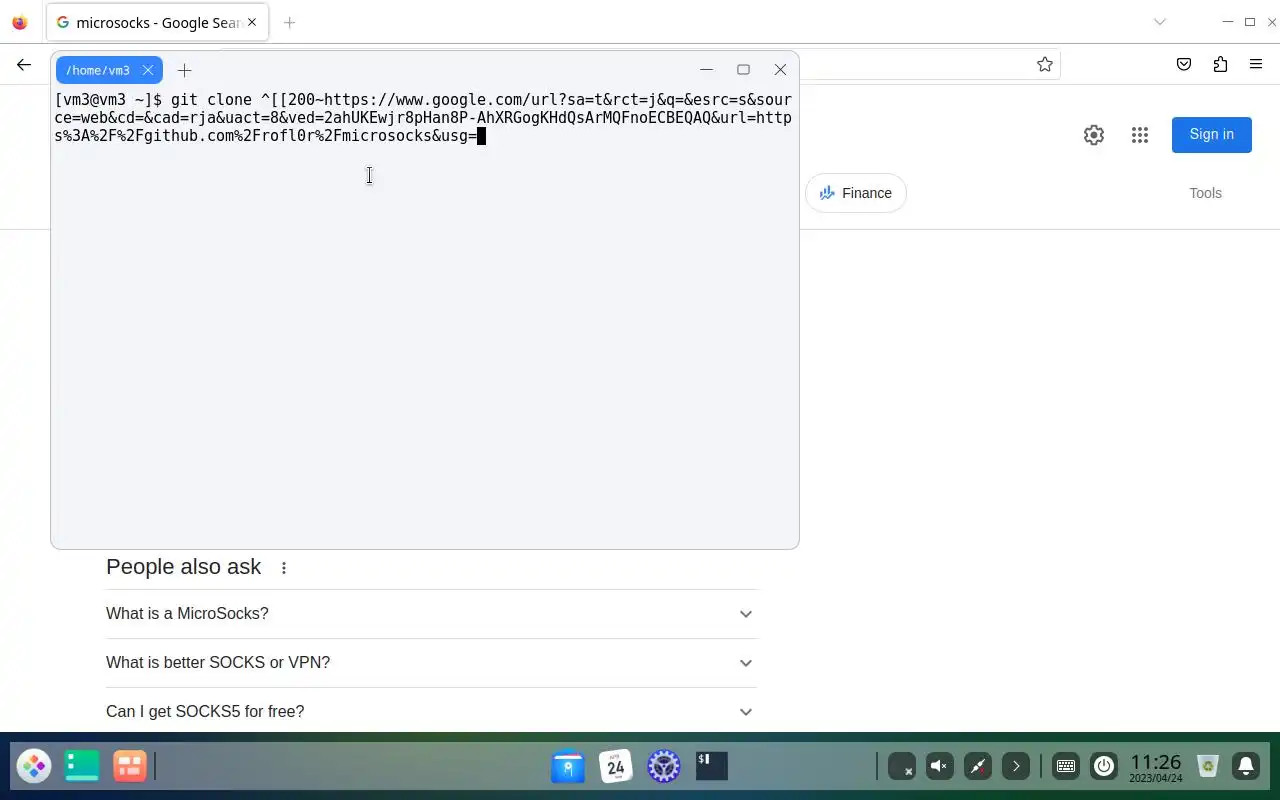Open the blue file manager dock icon
Viewport: 1280px width, 800px height.
pos(568,767)
